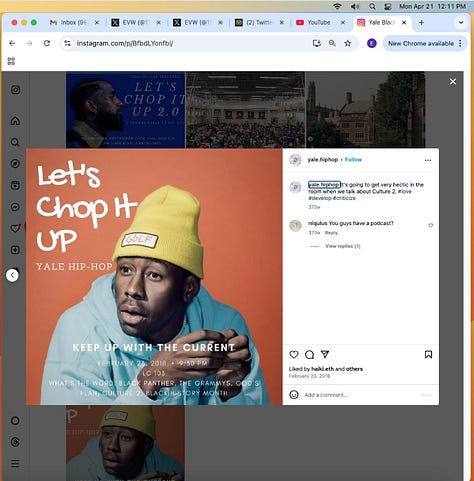Close the post overlay with X
The image size is (474, 481).
(453, 82)
